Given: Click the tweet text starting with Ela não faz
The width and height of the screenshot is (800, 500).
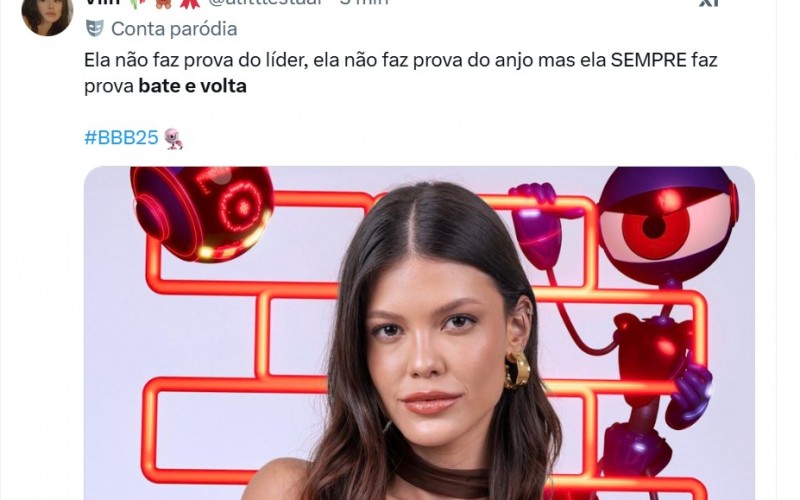Looking at the screenshot, I should click(x=401, y=73).
